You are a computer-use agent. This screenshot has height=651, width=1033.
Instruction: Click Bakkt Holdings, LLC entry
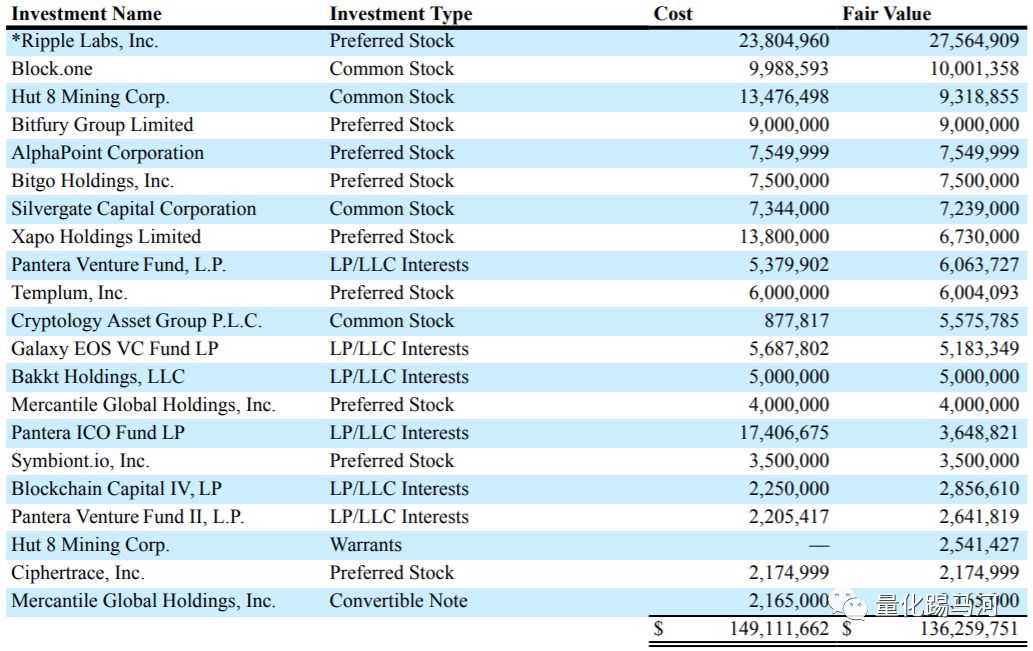tap(98, 377)
